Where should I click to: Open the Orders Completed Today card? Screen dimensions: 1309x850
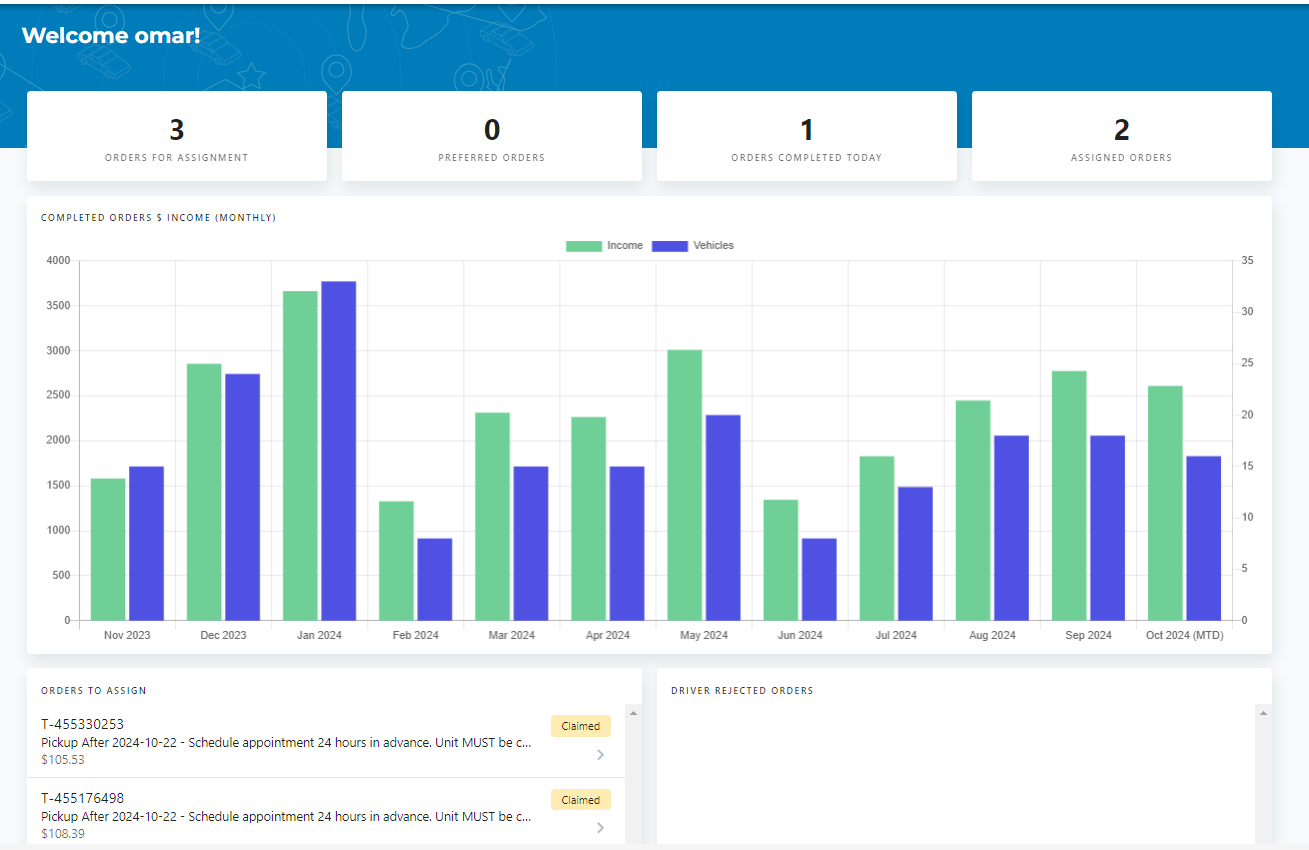[x=807, y=137]
